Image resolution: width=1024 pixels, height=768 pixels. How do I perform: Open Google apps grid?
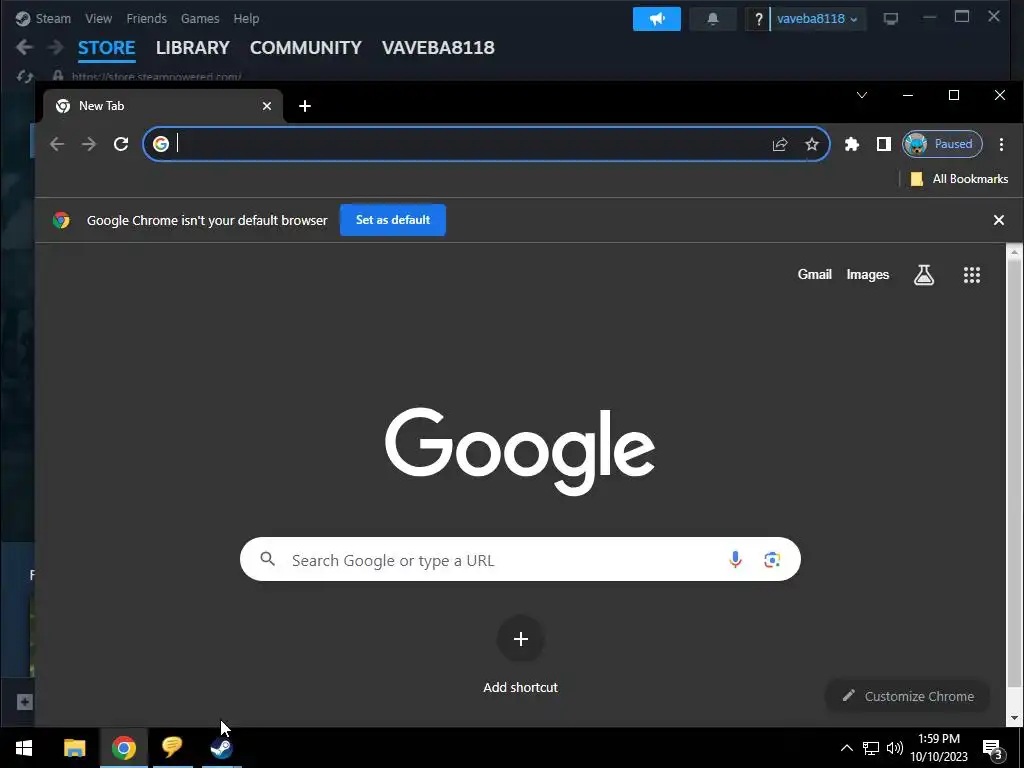972,275
